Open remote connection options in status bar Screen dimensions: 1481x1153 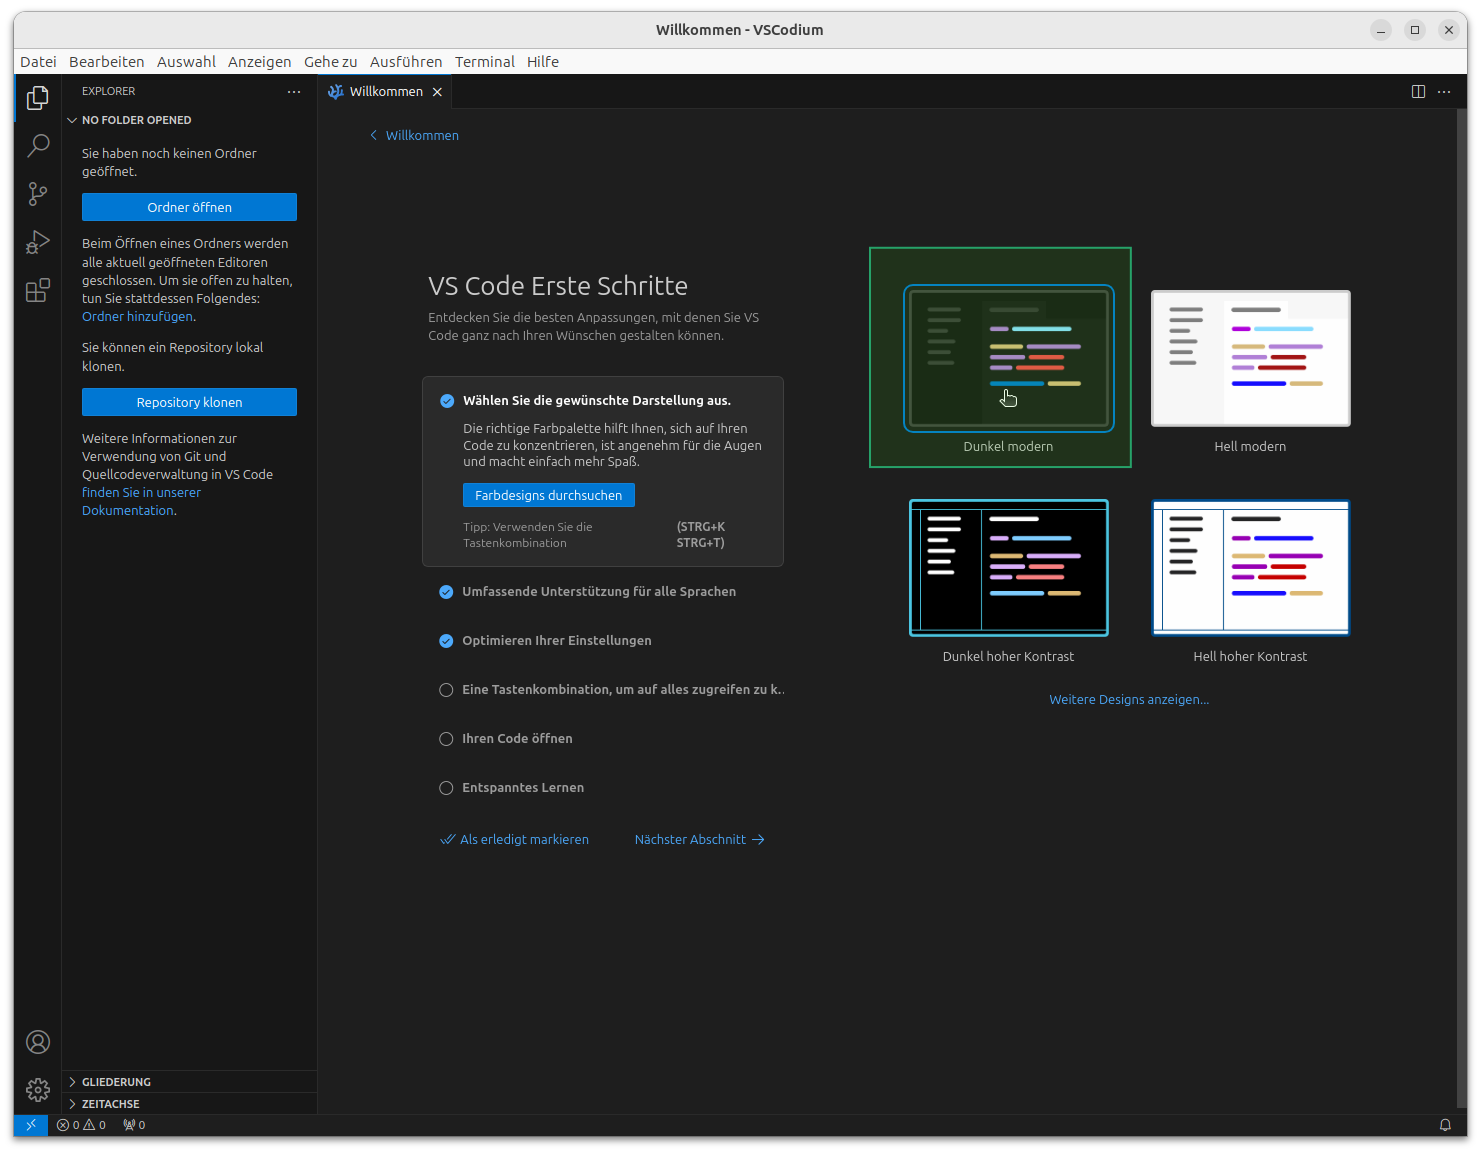click(30, 1124)
